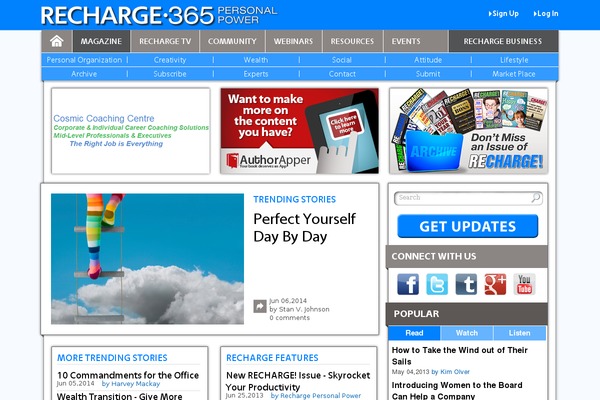Open 10 Commandments for the Office article
This screenshot has height=400, width=600.
(128, 375)
